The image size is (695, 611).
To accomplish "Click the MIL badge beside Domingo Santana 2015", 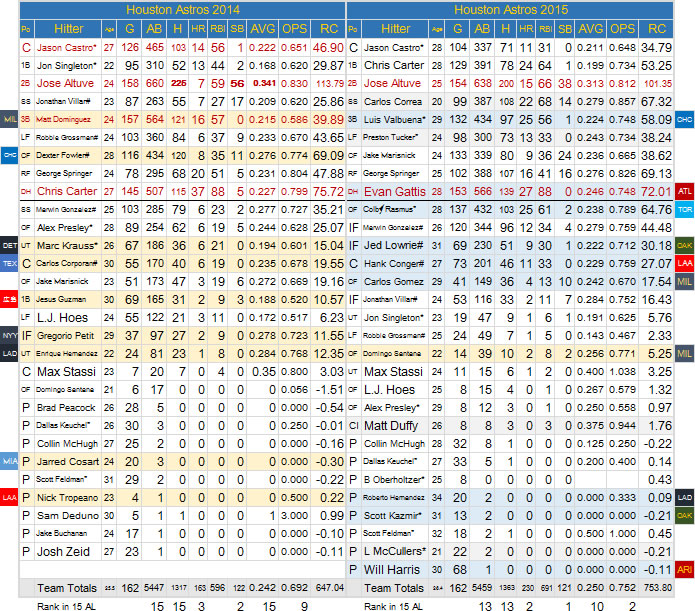I will [x=685, y=353].
